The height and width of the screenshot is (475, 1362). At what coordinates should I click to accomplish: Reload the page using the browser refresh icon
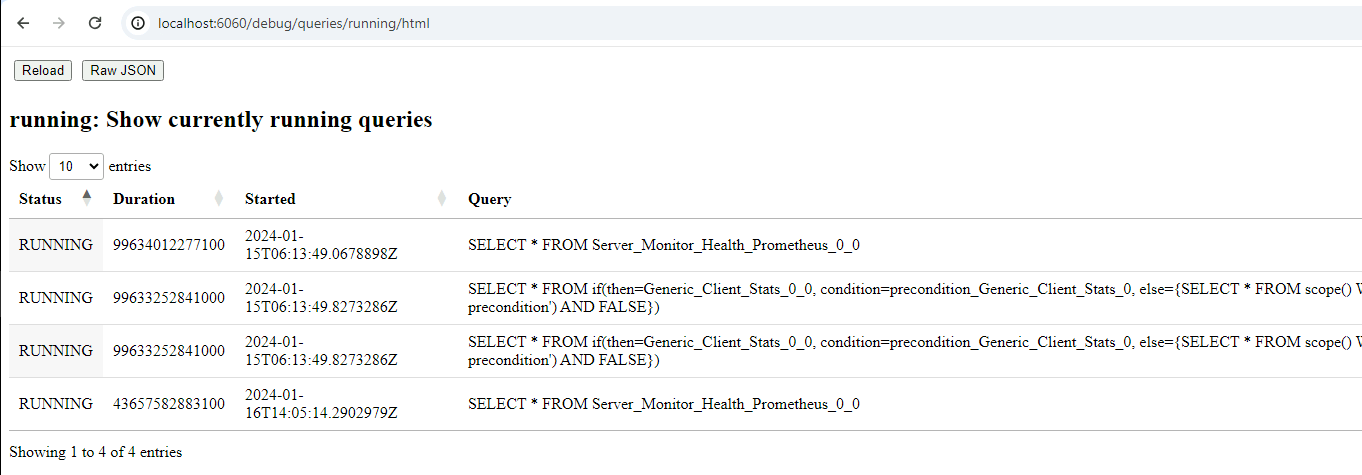point(95,23)
